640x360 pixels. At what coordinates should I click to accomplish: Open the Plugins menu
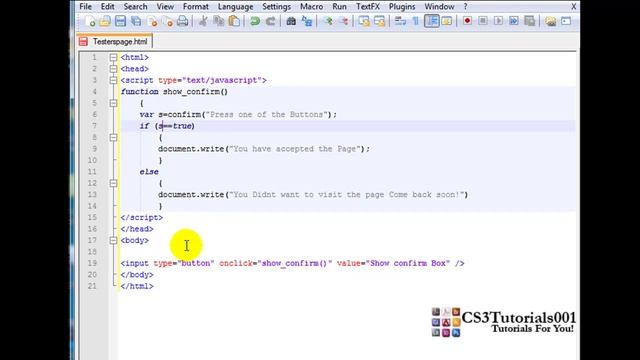pos(402,7)
